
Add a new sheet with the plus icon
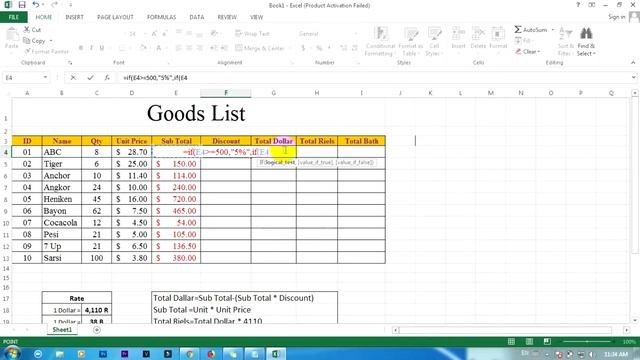pyautogui.click(x=97, y=330)
